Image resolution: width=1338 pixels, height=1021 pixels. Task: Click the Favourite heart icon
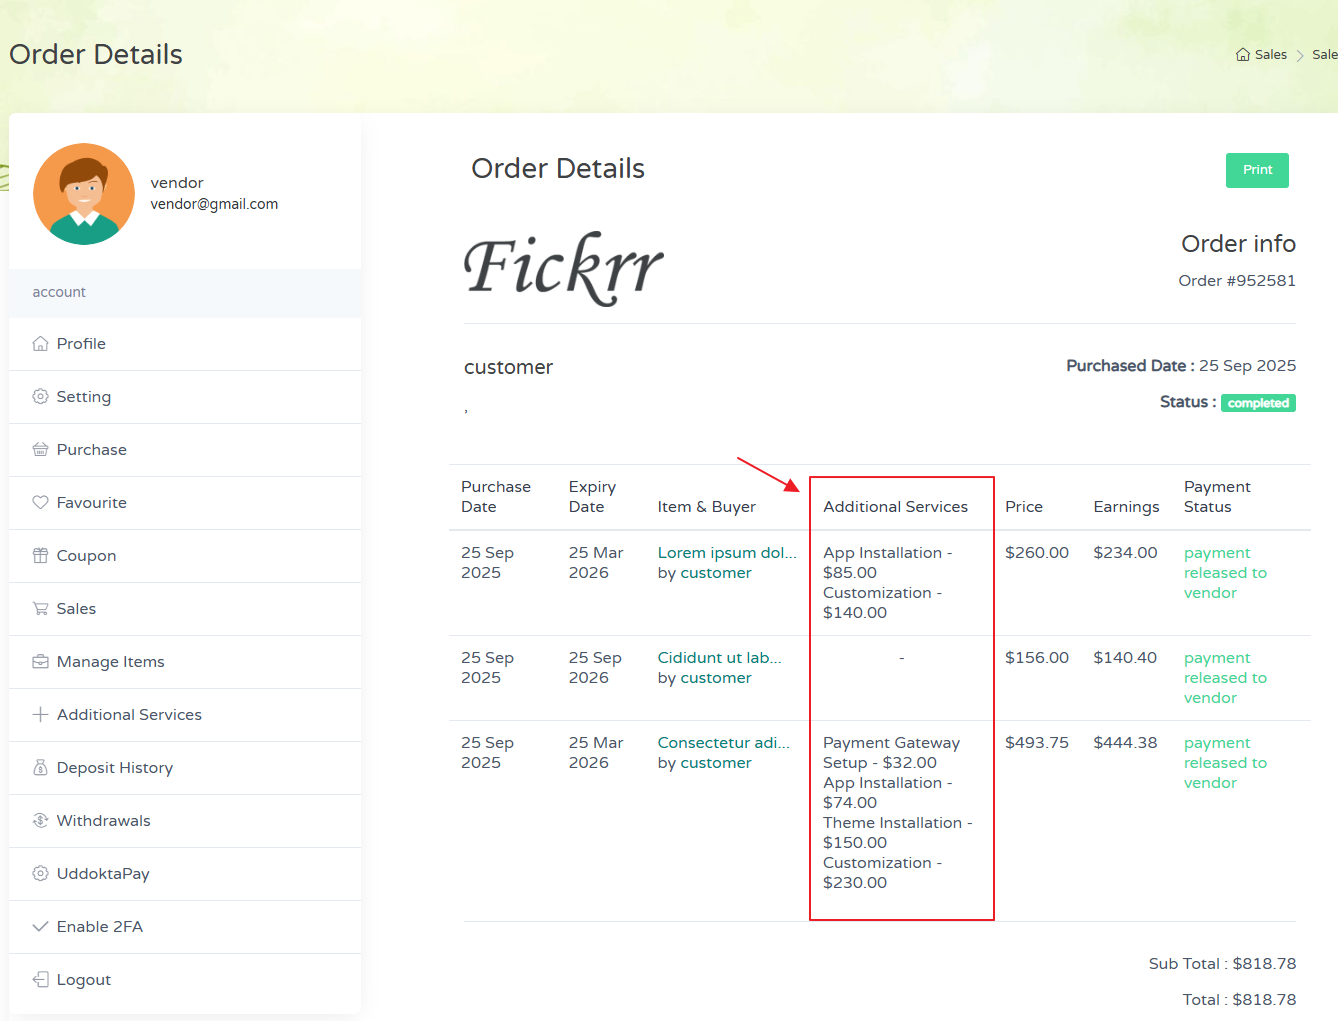tap(40, 503)
